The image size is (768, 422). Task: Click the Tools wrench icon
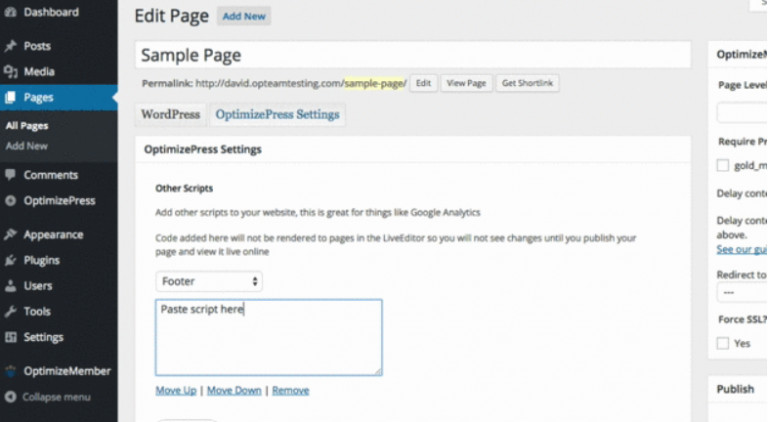[10, 311]
